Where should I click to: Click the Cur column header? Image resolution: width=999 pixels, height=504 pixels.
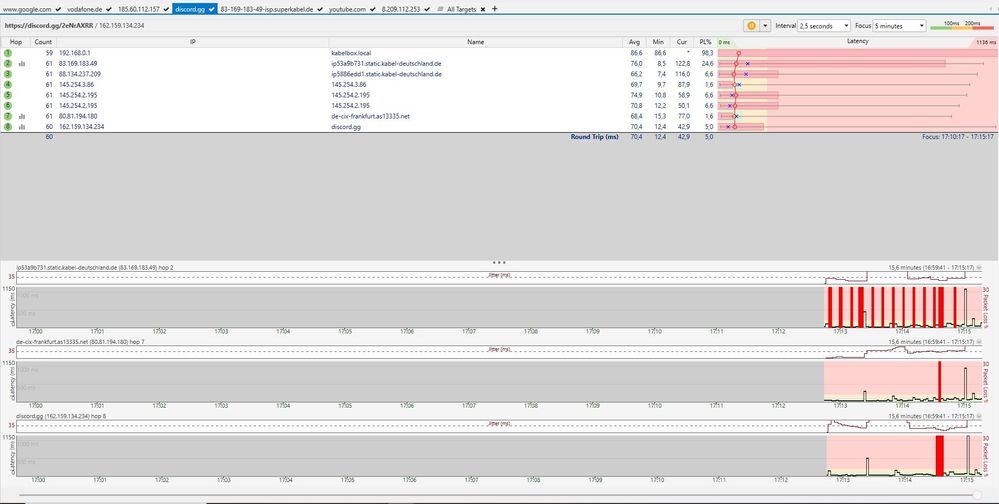coord(682,42)
